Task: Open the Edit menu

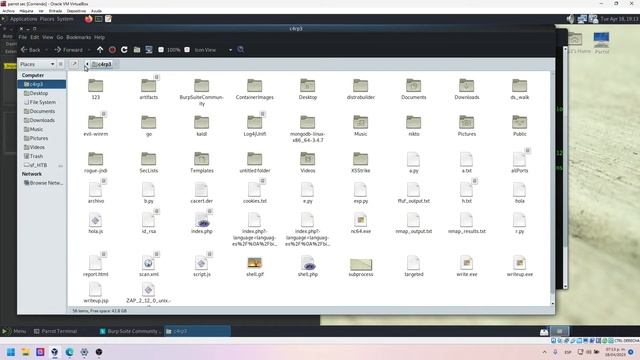Action: click(35, 37)
